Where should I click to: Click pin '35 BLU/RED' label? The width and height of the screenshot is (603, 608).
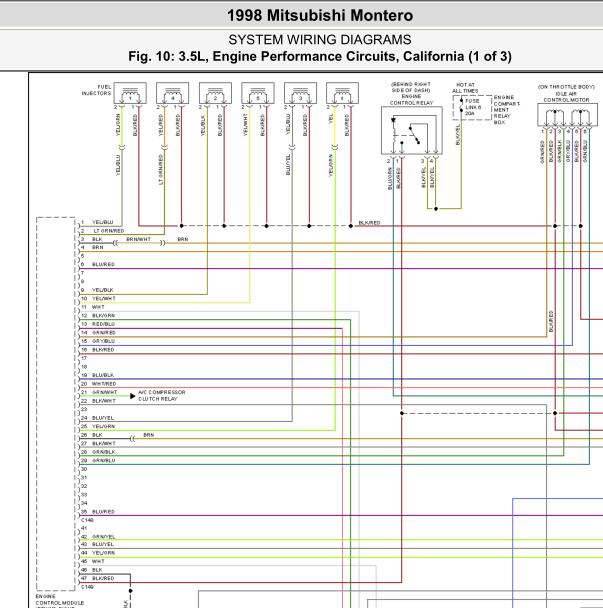[x=98, y=512]
